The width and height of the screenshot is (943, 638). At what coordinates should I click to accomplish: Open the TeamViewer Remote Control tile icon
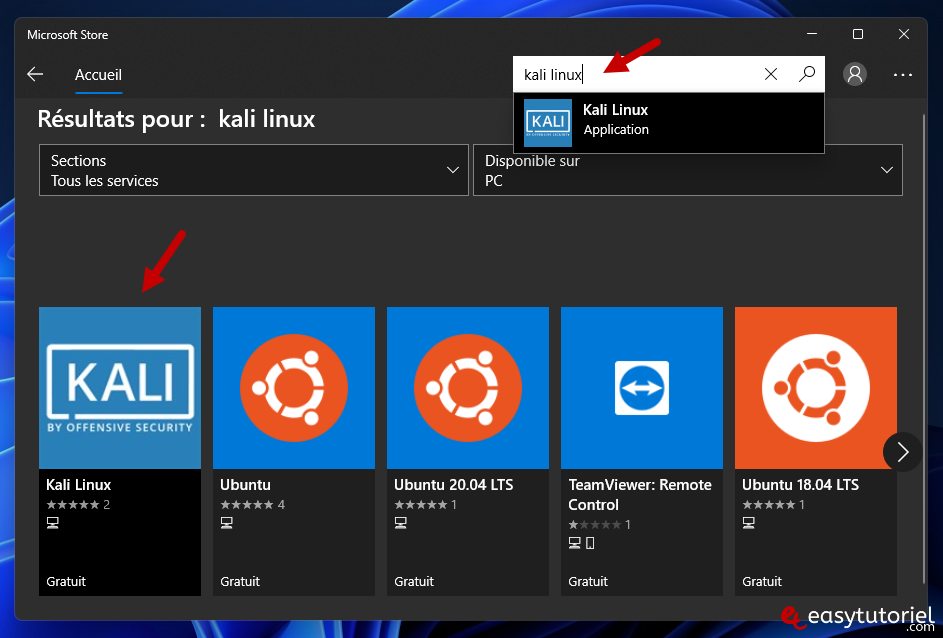[x=642, y=388]
